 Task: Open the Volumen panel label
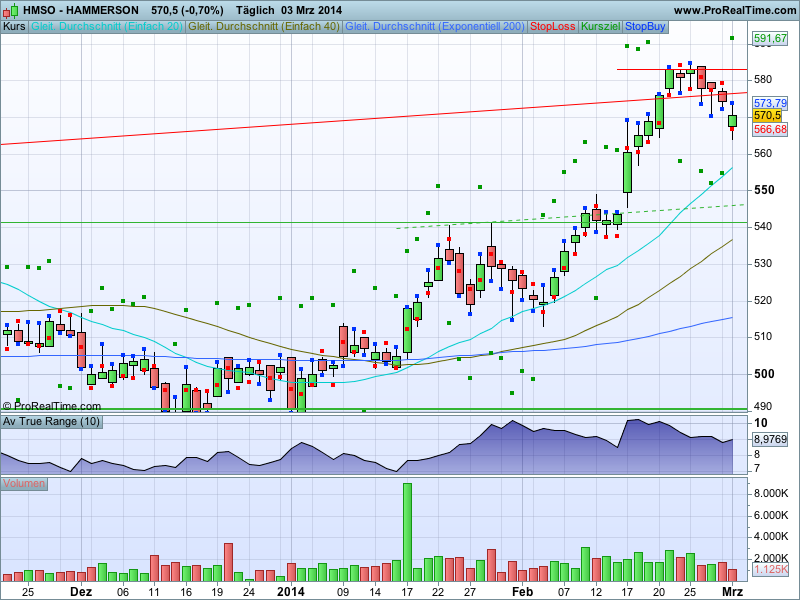click(23, 484)
